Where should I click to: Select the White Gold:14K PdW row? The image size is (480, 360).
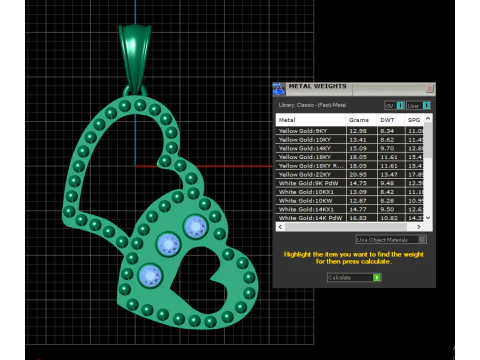350,218
